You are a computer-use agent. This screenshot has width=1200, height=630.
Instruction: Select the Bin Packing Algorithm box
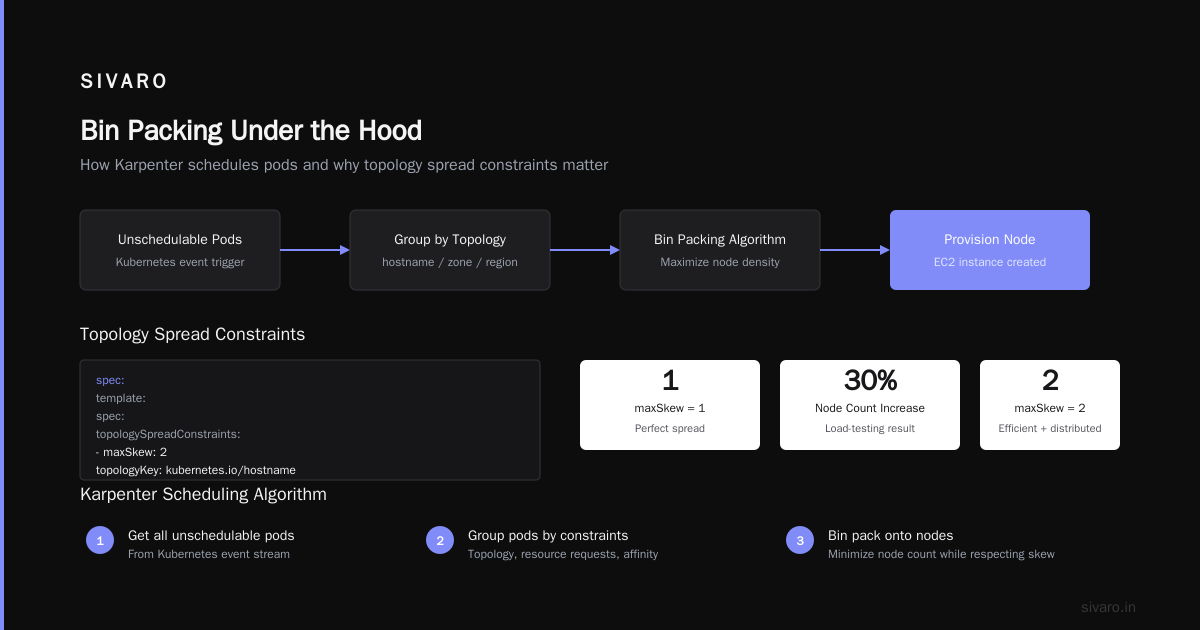(x=720, y=250)
